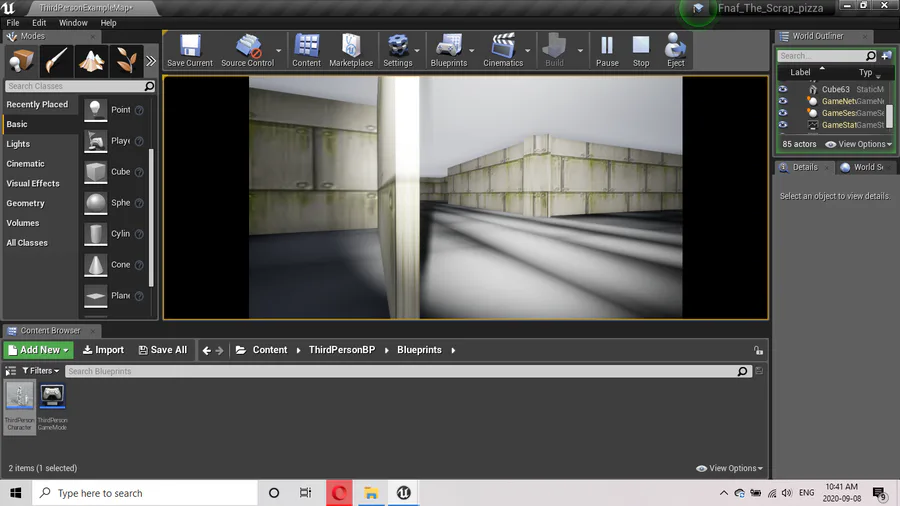Open Blueprints toolbar button
This screenshot has height=506, width=900.
(x=448, y=50)
